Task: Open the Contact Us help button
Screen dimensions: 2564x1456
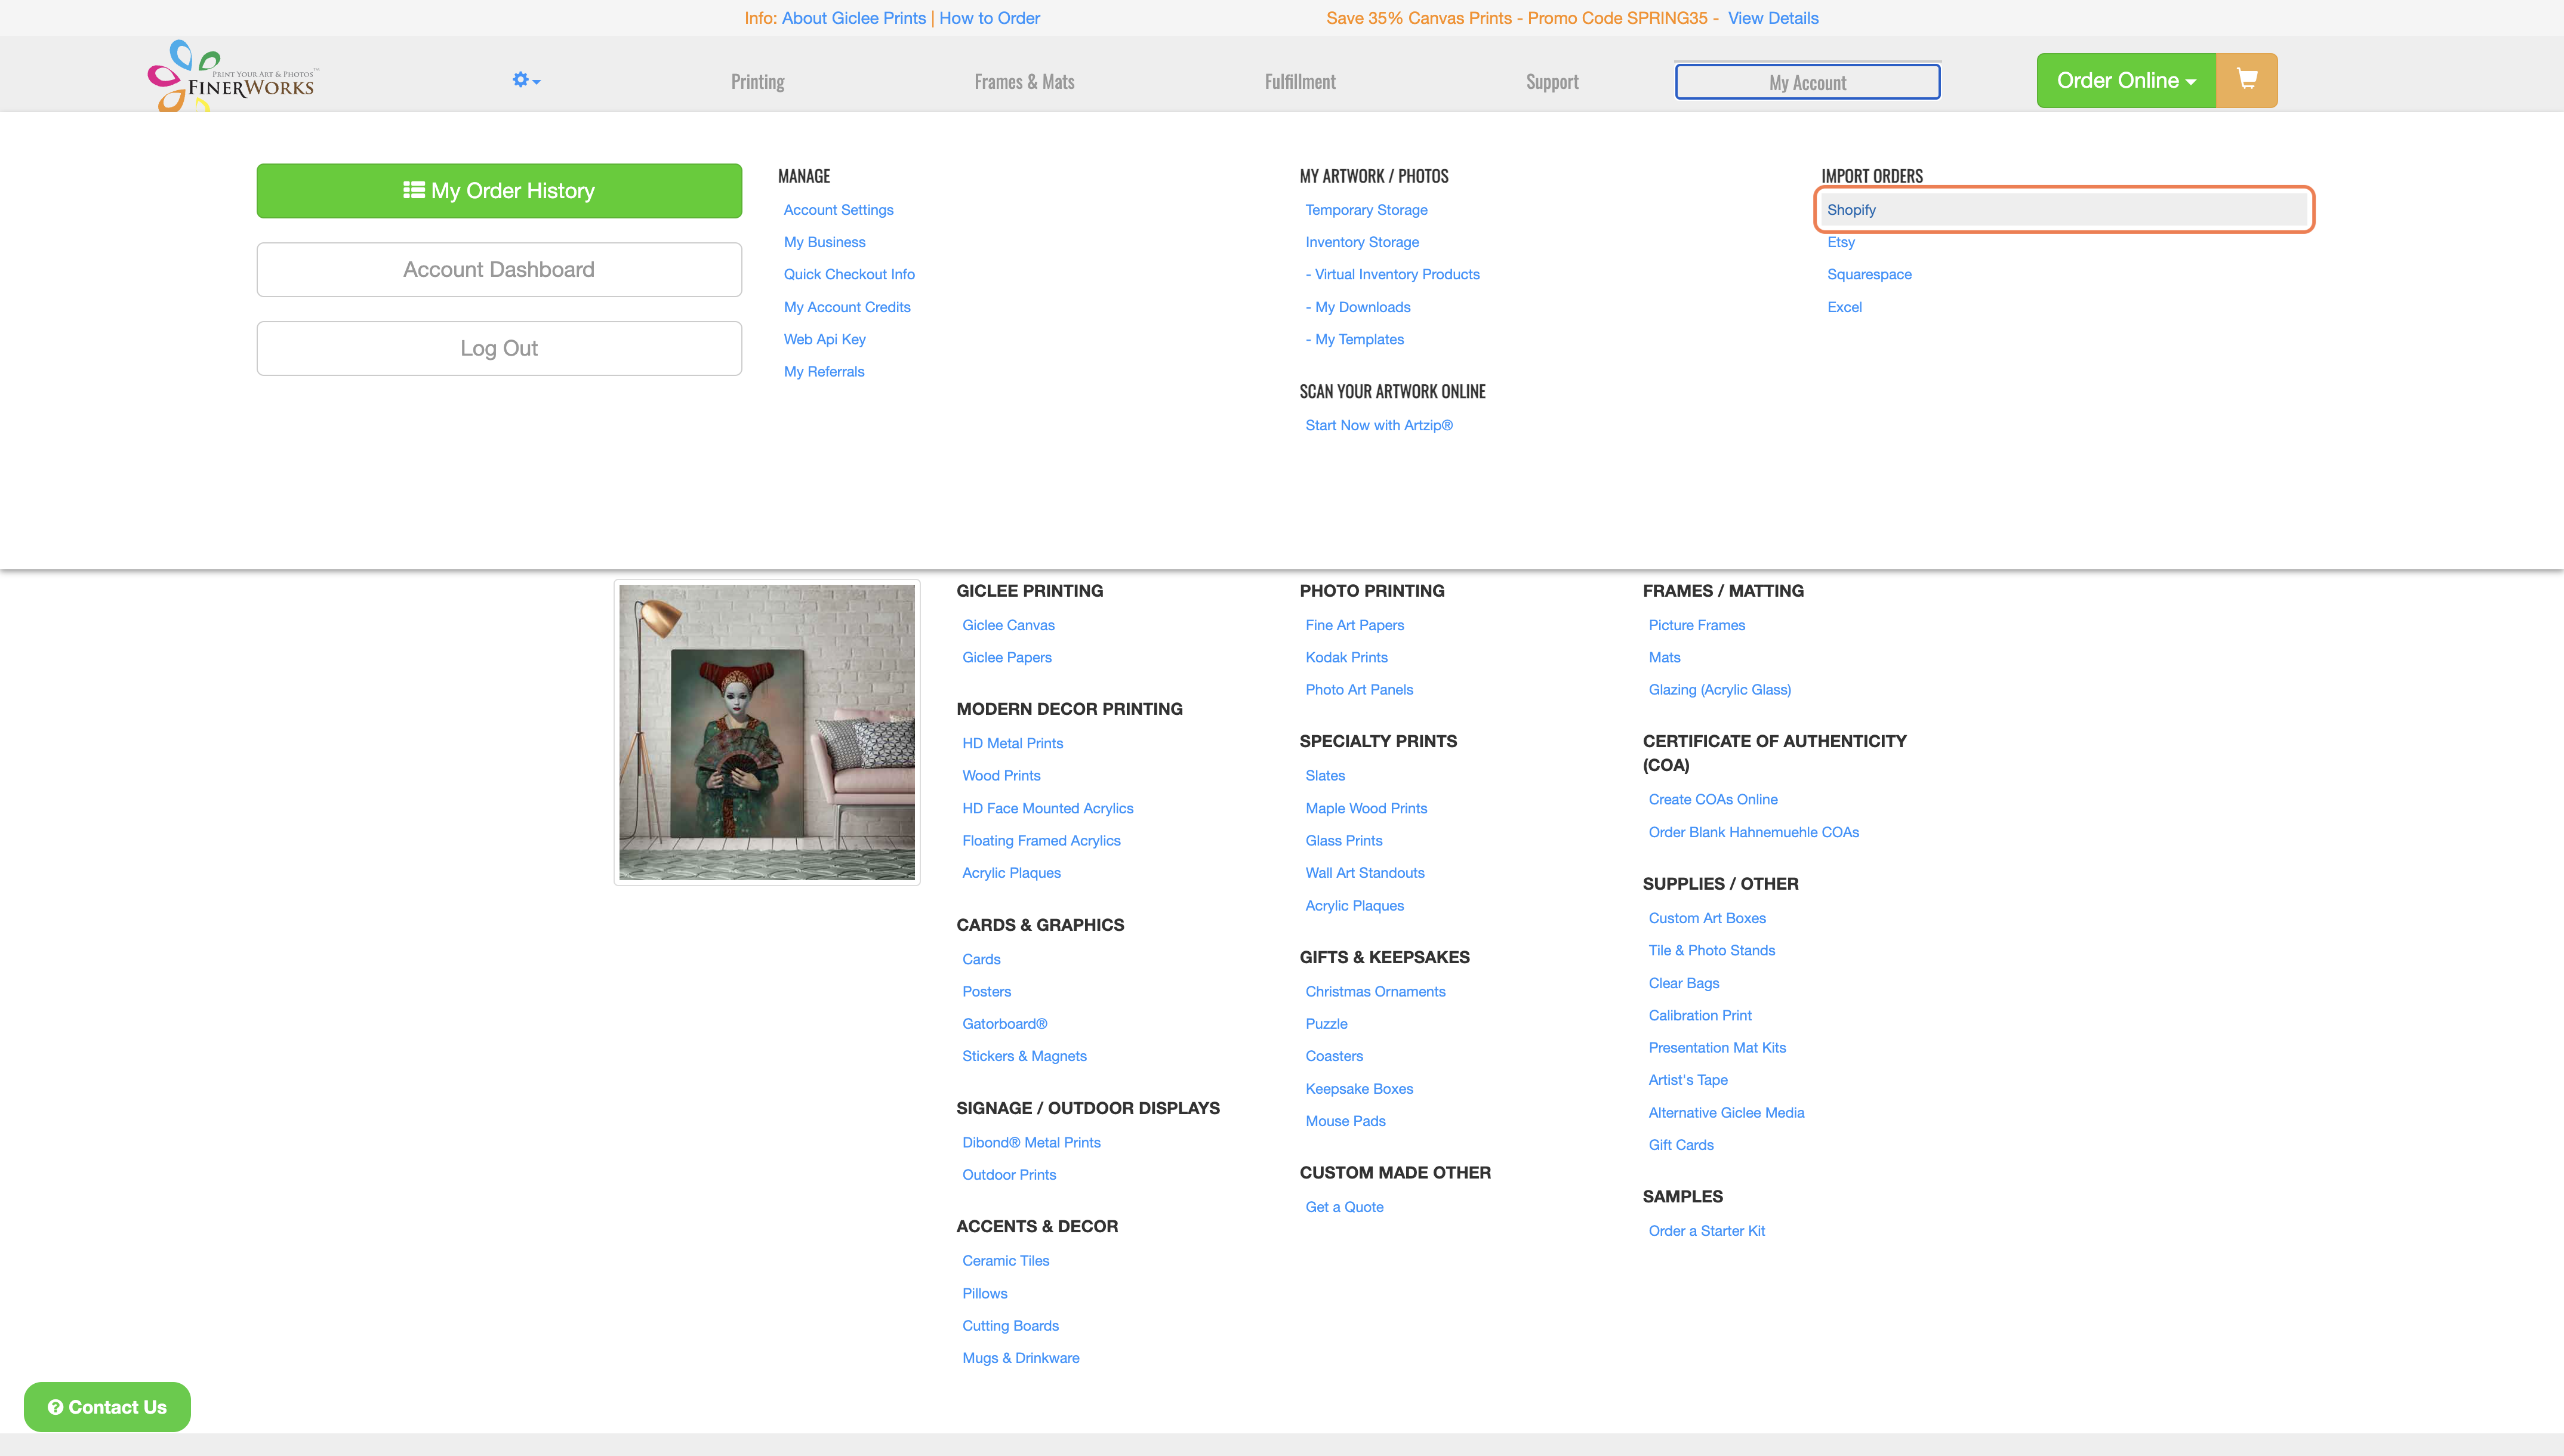Action: pyautogui.click(x=107, y=1406)
